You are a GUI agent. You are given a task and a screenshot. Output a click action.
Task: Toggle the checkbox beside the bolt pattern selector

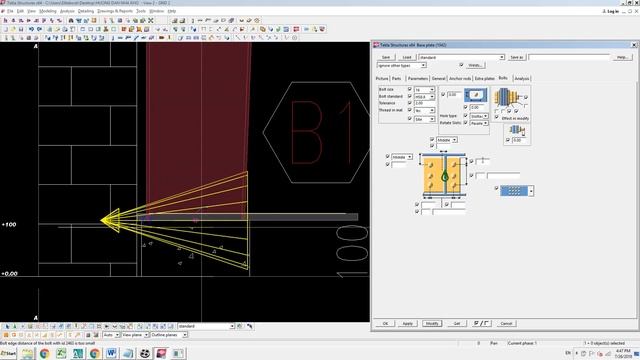coord(496,188)
